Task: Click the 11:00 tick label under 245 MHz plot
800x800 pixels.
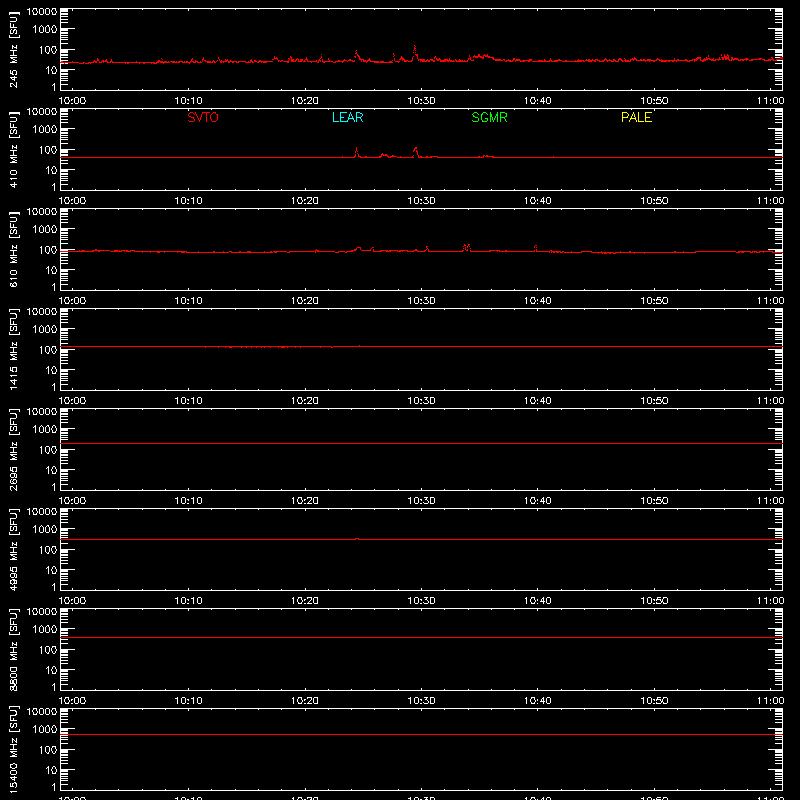Action: (770, 101)
